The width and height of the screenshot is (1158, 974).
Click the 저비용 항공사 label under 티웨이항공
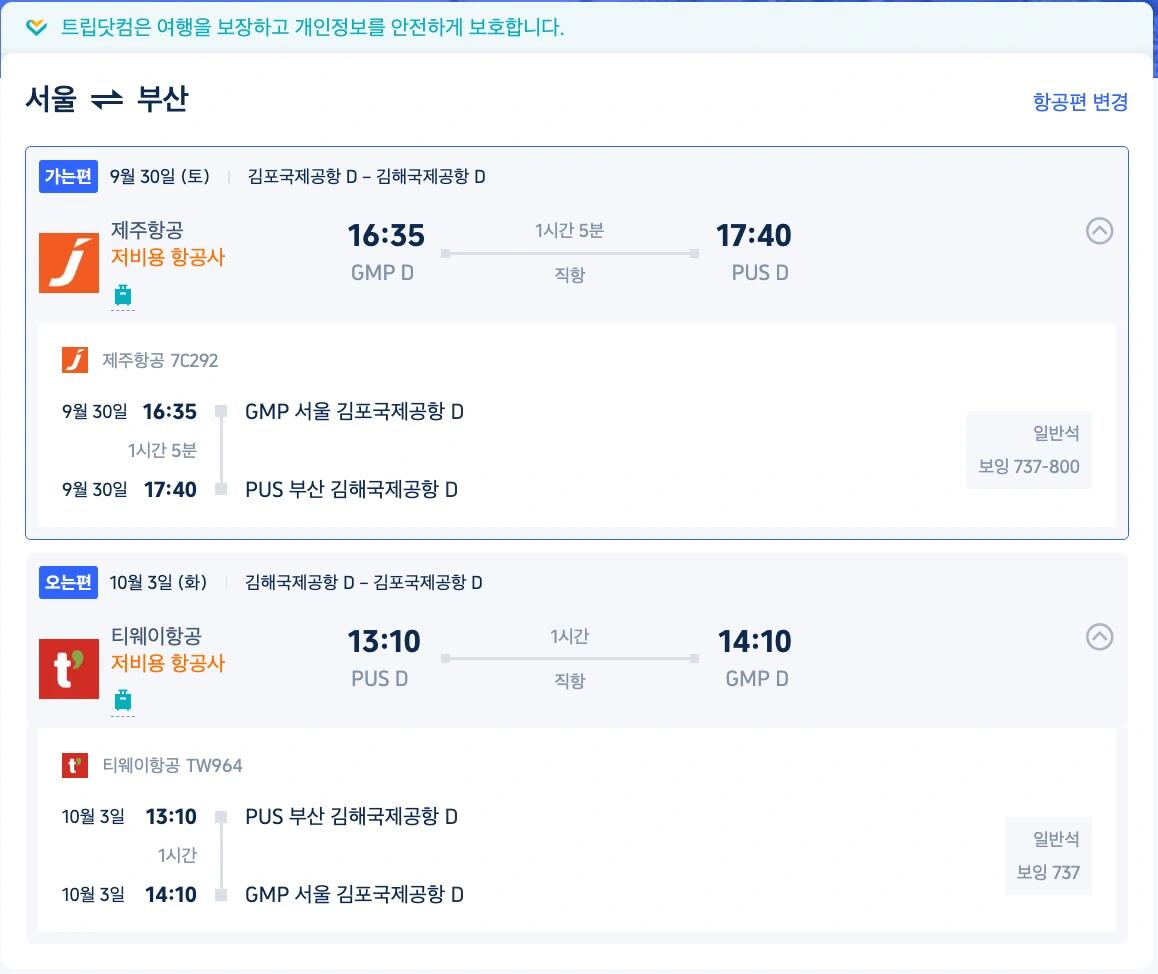point(168,662)
